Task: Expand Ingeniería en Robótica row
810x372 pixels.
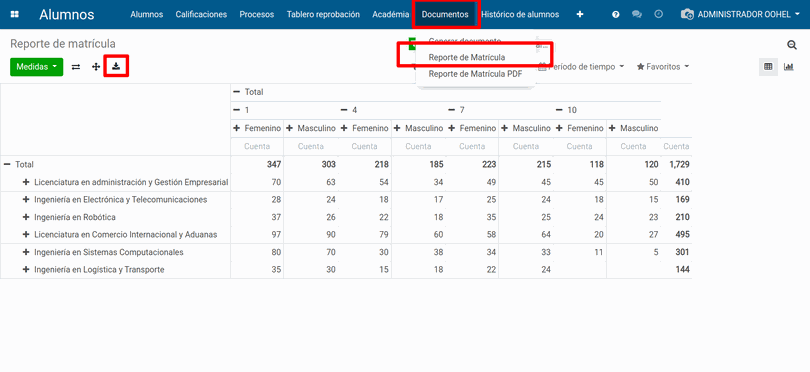Action: 26,217
